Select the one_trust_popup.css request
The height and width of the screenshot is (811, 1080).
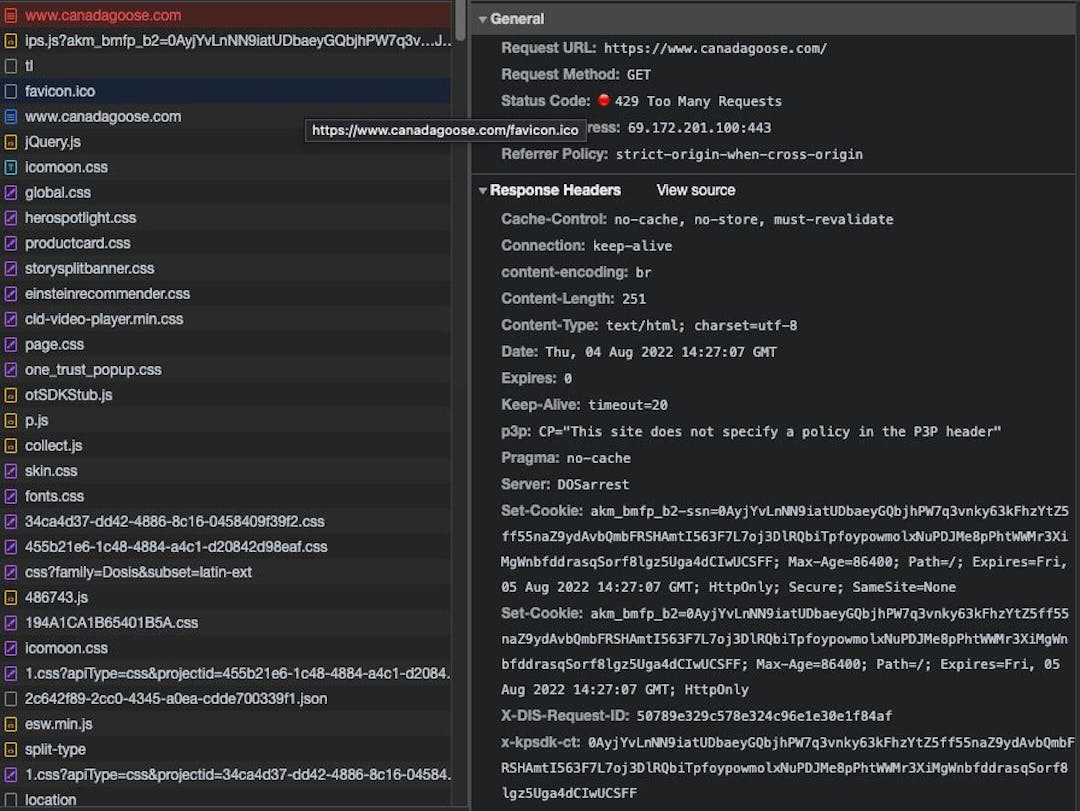click(93, 370)
